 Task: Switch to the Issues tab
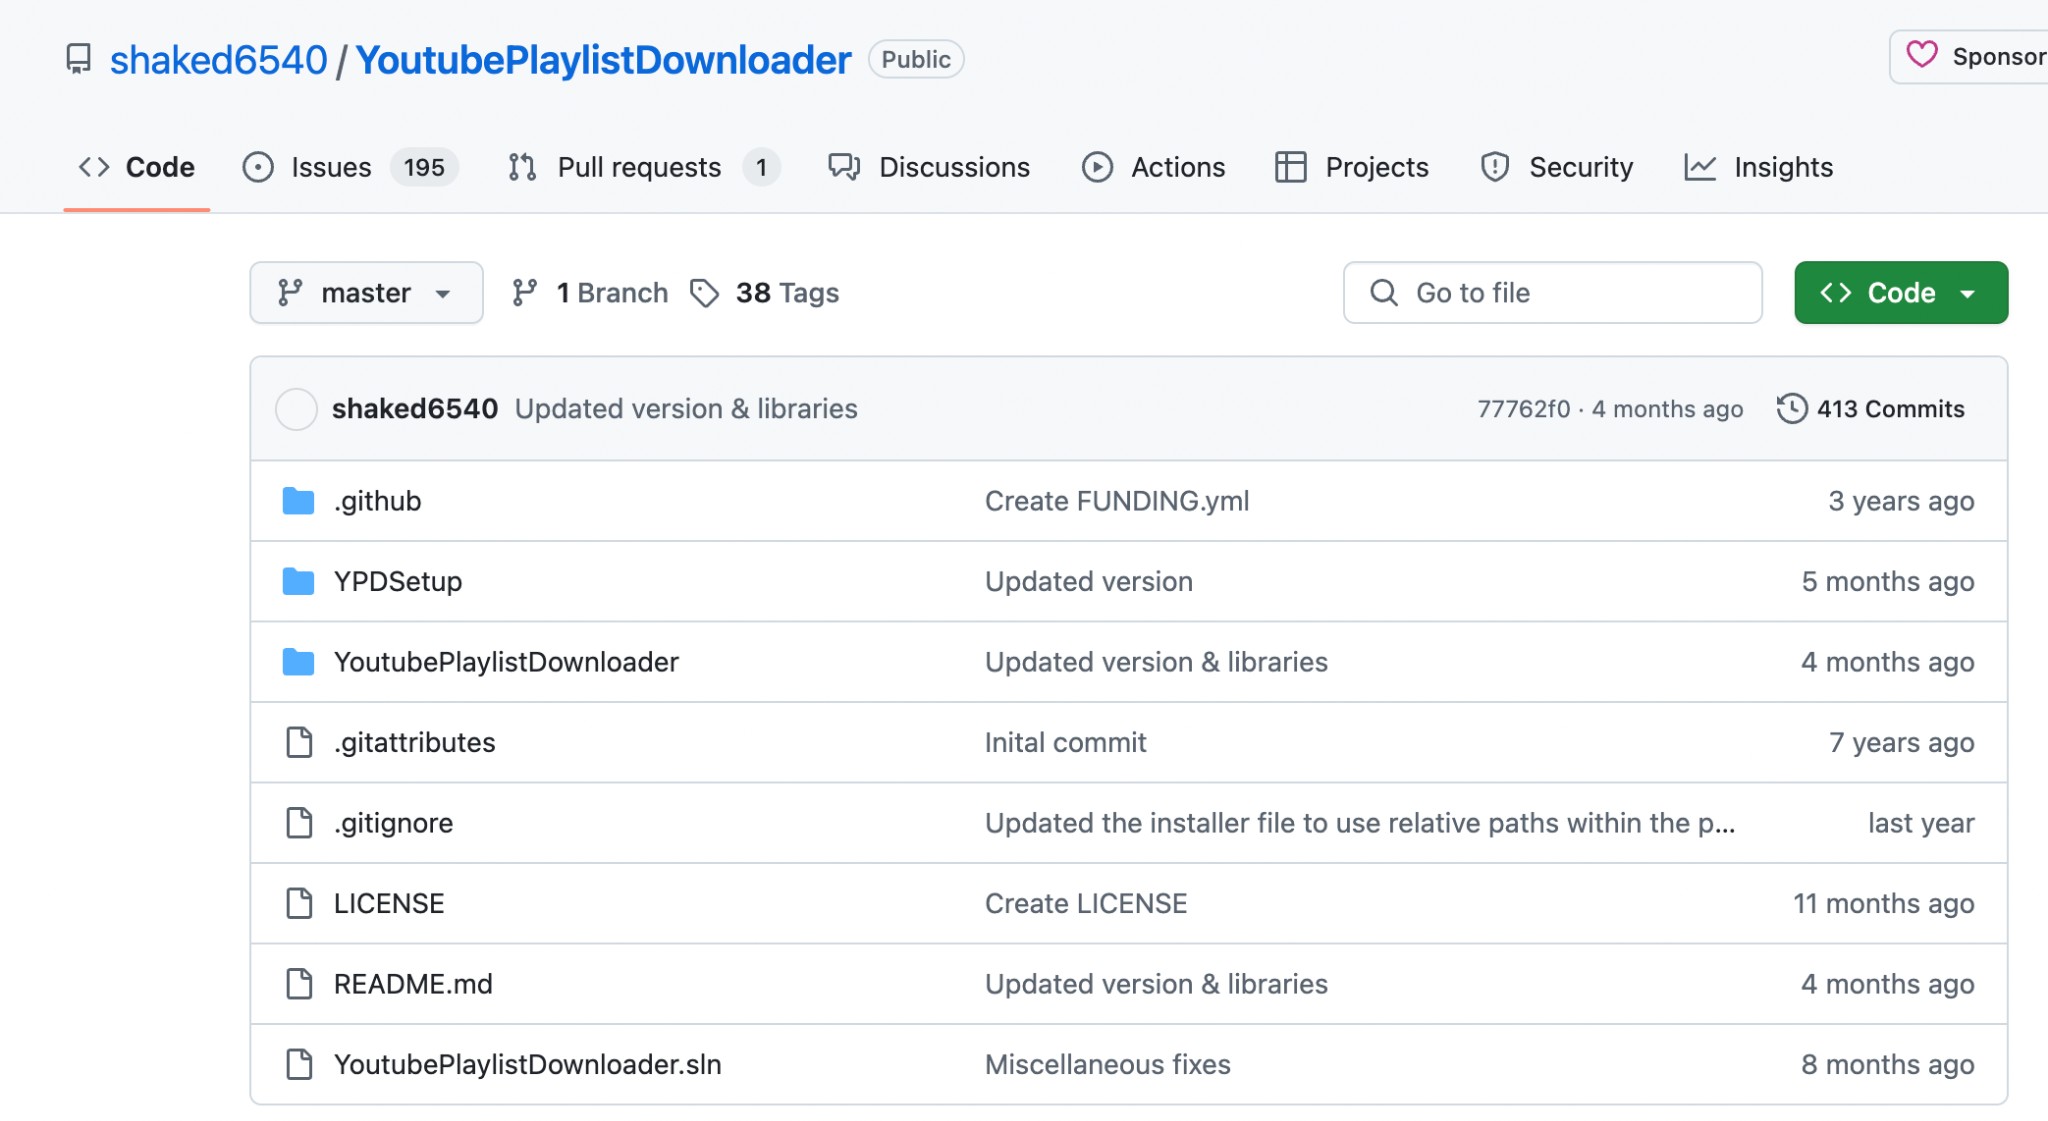pyautogui.click(x=350, y=167)
